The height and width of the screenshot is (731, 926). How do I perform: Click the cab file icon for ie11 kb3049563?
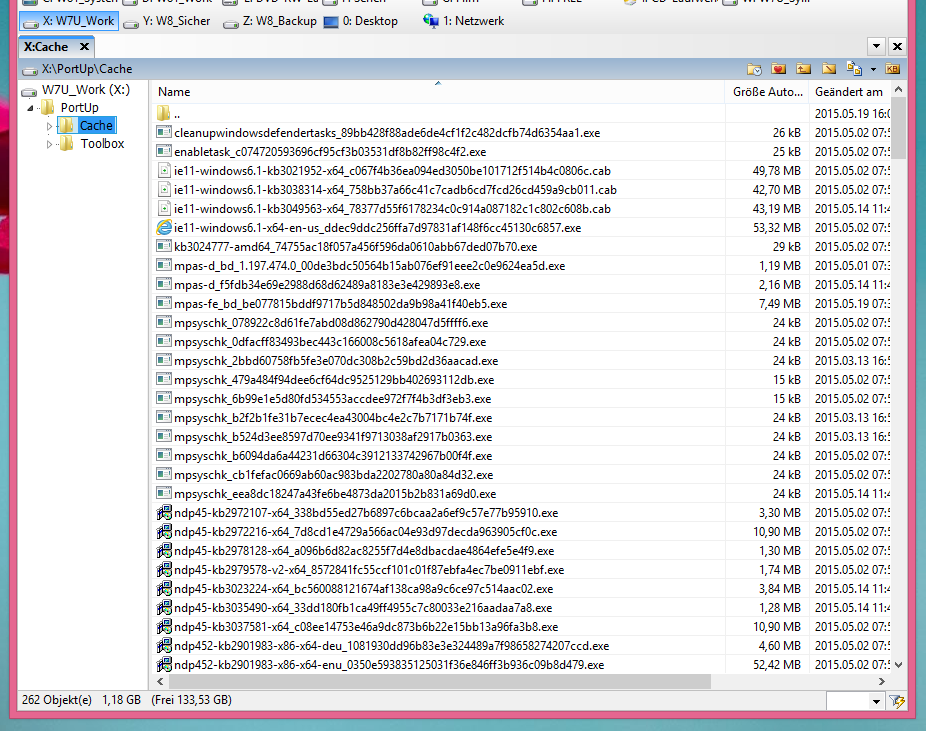tap(164, 208)
